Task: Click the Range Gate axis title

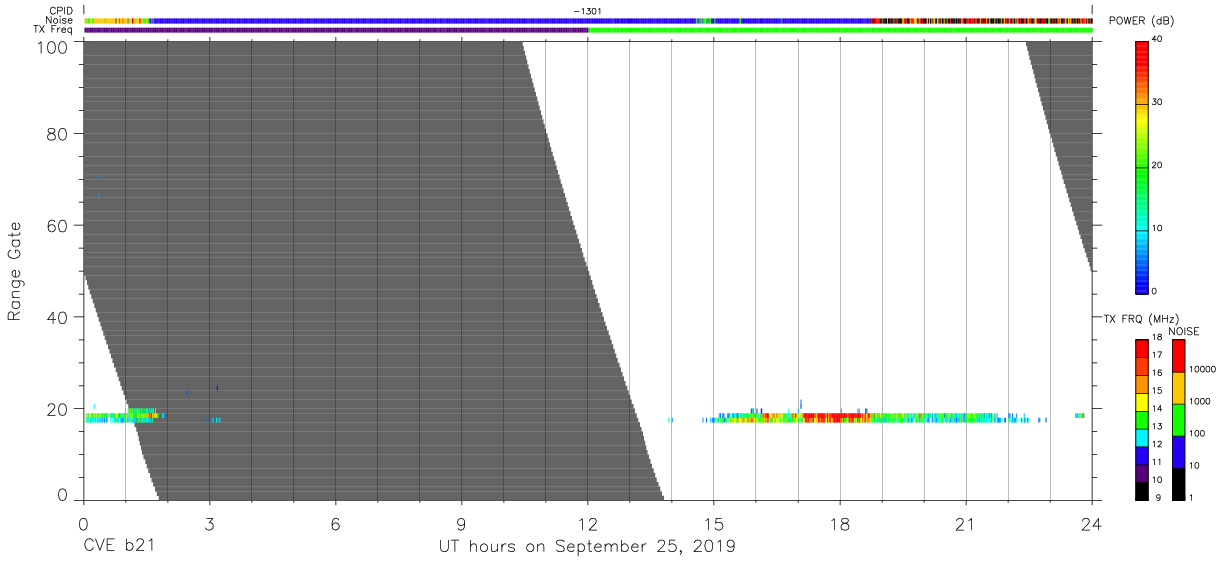Action: pos(15,271)
